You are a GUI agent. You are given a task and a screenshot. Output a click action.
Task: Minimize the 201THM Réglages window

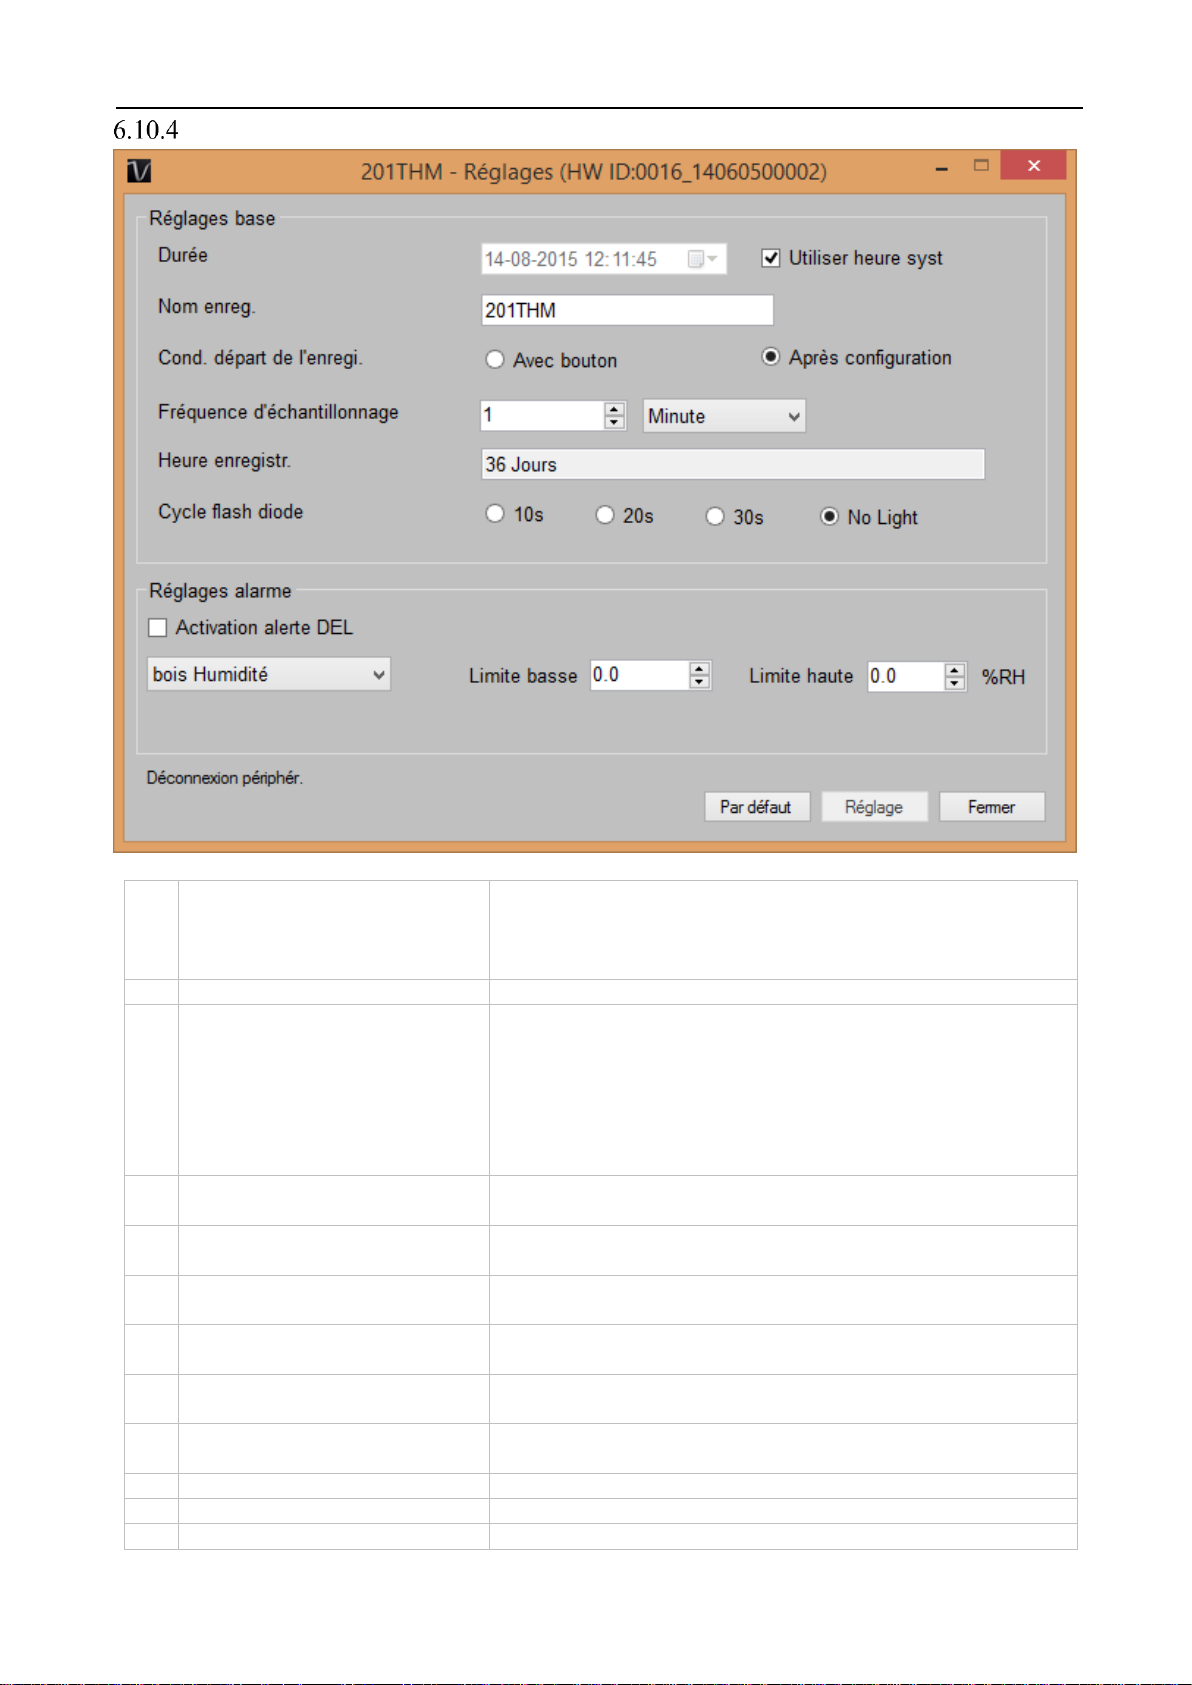coord(941,168)
